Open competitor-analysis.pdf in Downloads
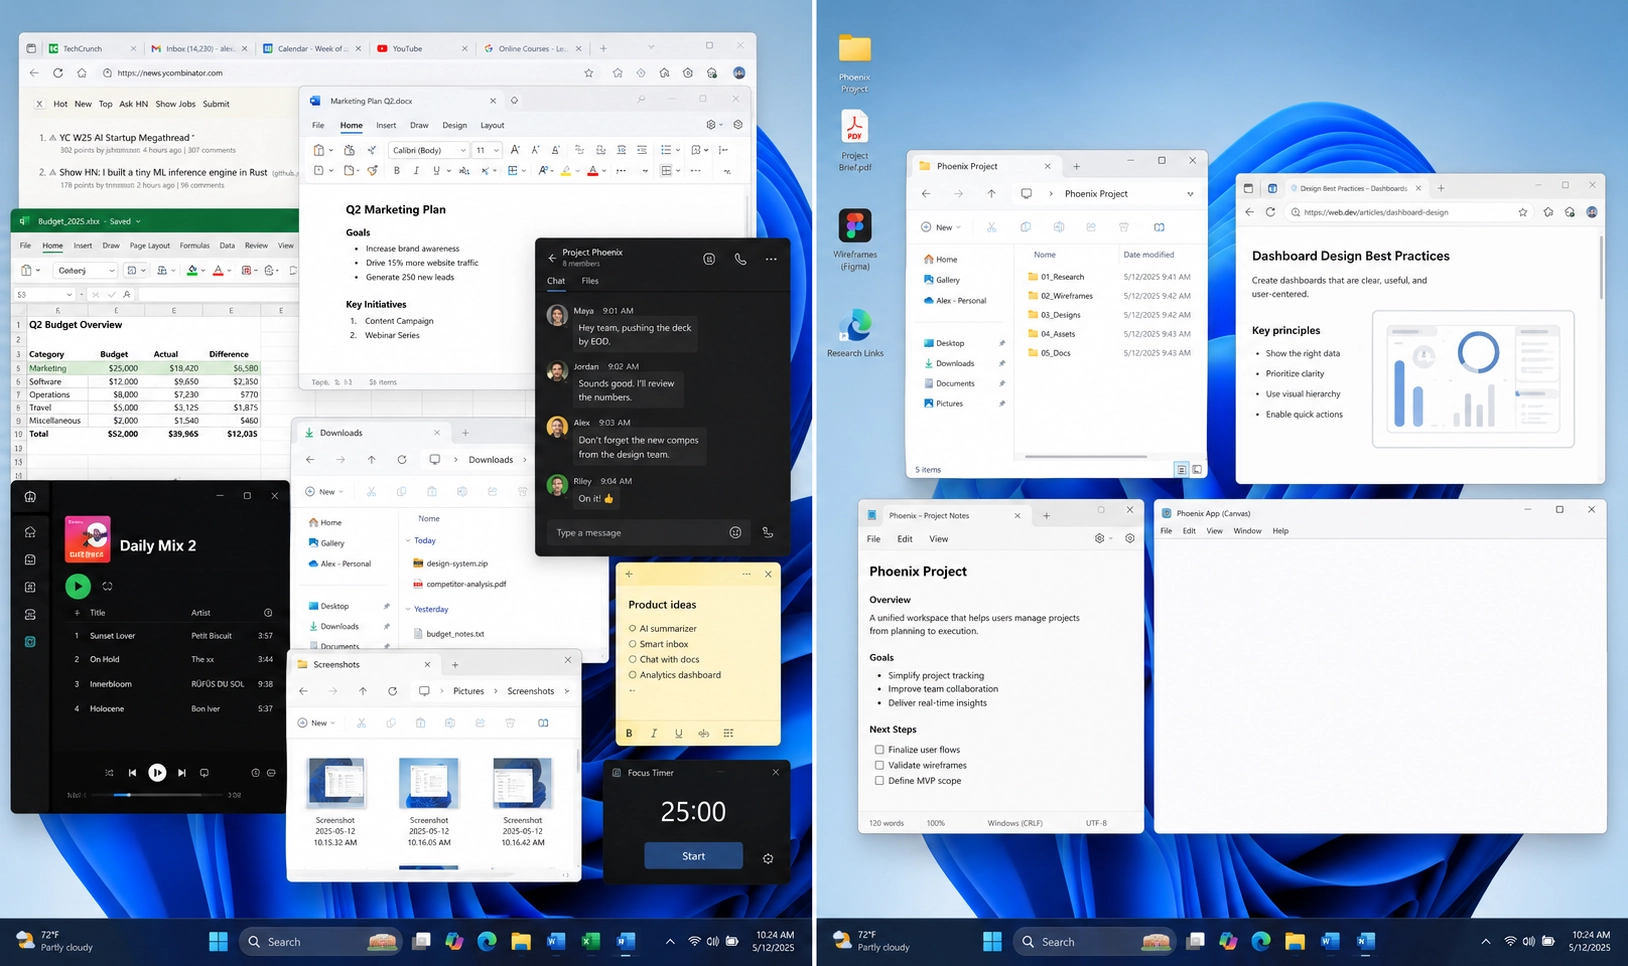Image resolution: width=1628 pixels, height=966 pixels. coord(459,584)
